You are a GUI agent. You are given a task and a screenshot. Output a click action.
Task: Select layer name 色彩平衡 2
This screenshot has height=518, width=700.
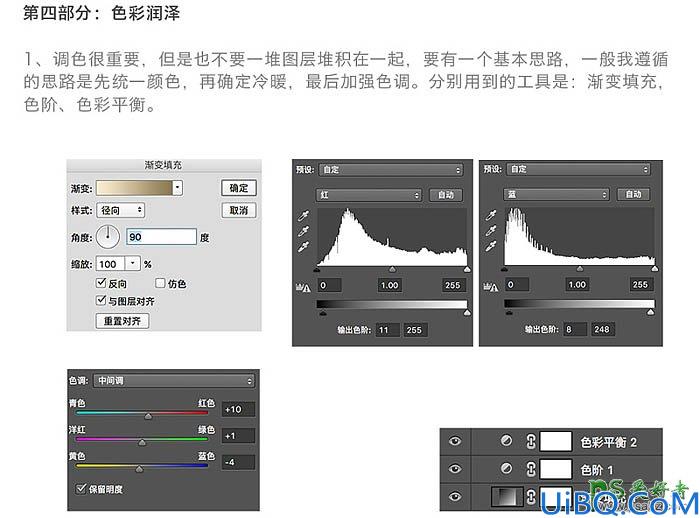608,442
